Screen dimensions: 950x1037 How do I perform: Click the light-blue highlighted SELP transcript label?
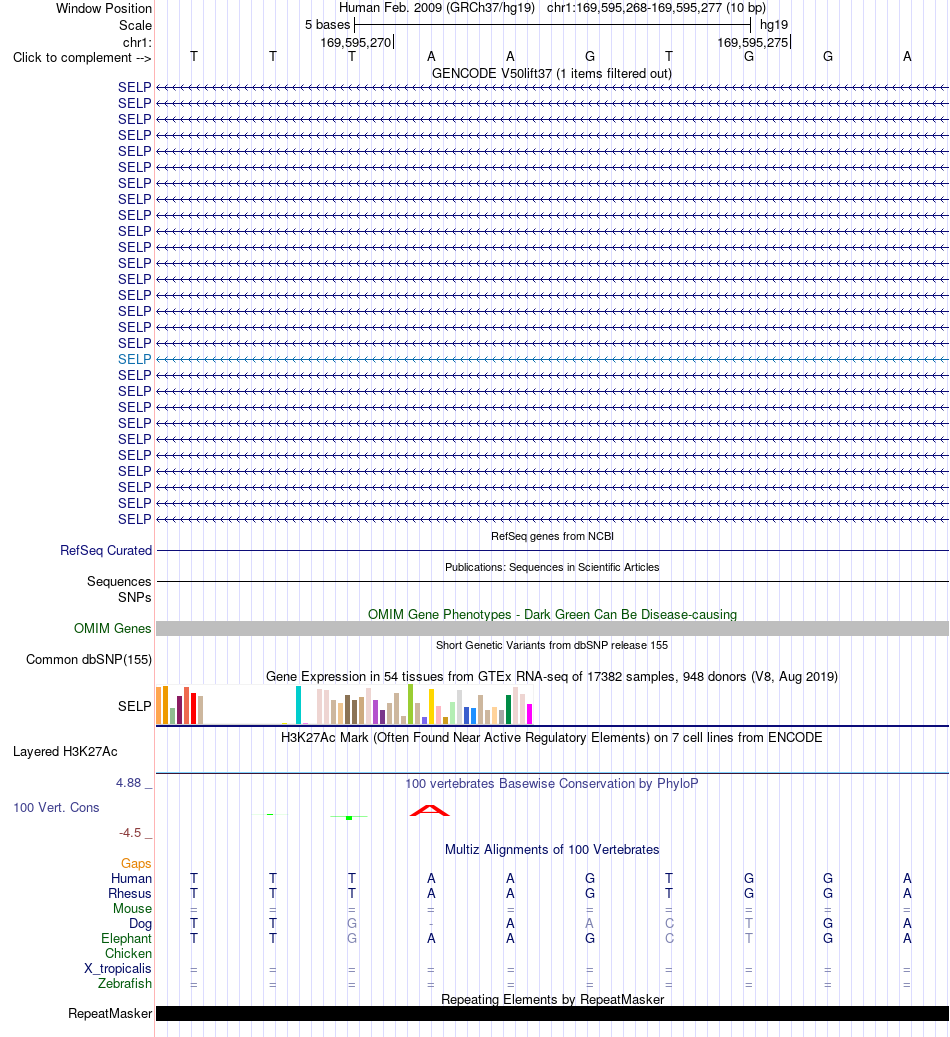(x=134, y=359)
